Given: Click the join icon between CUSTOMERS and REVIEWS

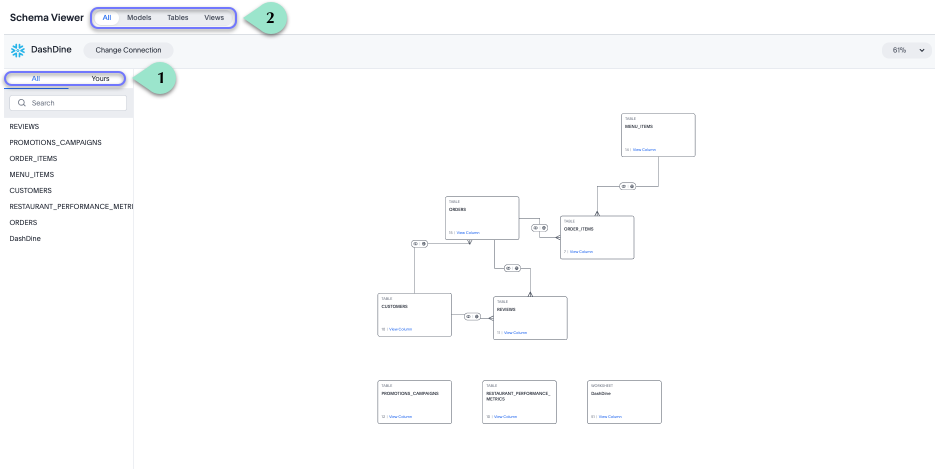Looking at the screenshot, I should point(472,316).
